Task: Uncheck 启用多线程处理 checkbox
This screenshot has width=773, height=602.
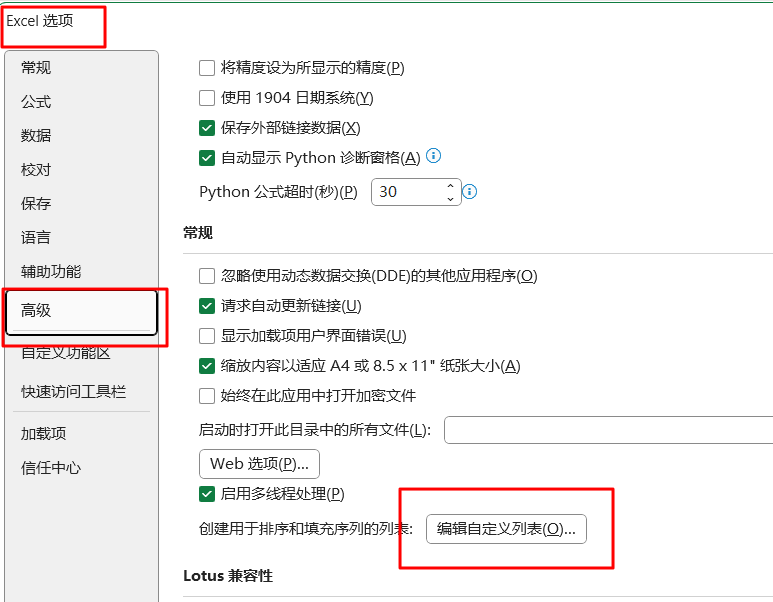Action: coord(207,494)
